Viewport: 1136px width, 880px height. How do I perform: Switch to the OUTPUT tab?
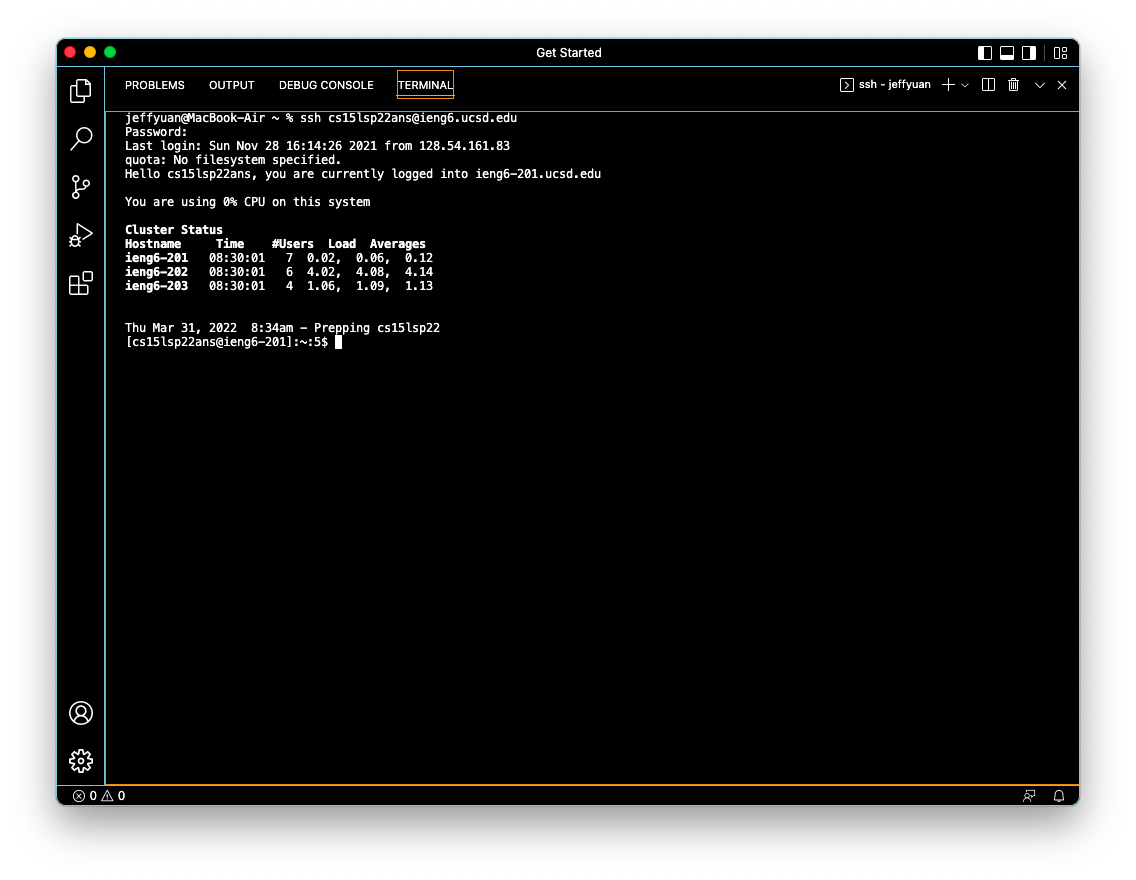click(232, 85)
